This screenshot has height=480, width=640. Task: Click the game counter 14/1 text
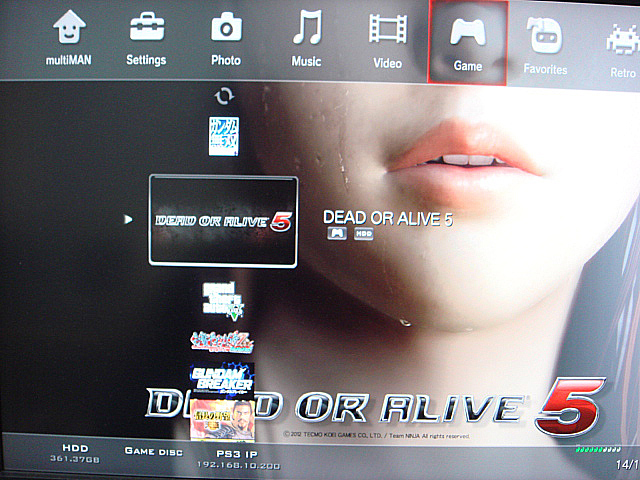(x=627, y=464)
